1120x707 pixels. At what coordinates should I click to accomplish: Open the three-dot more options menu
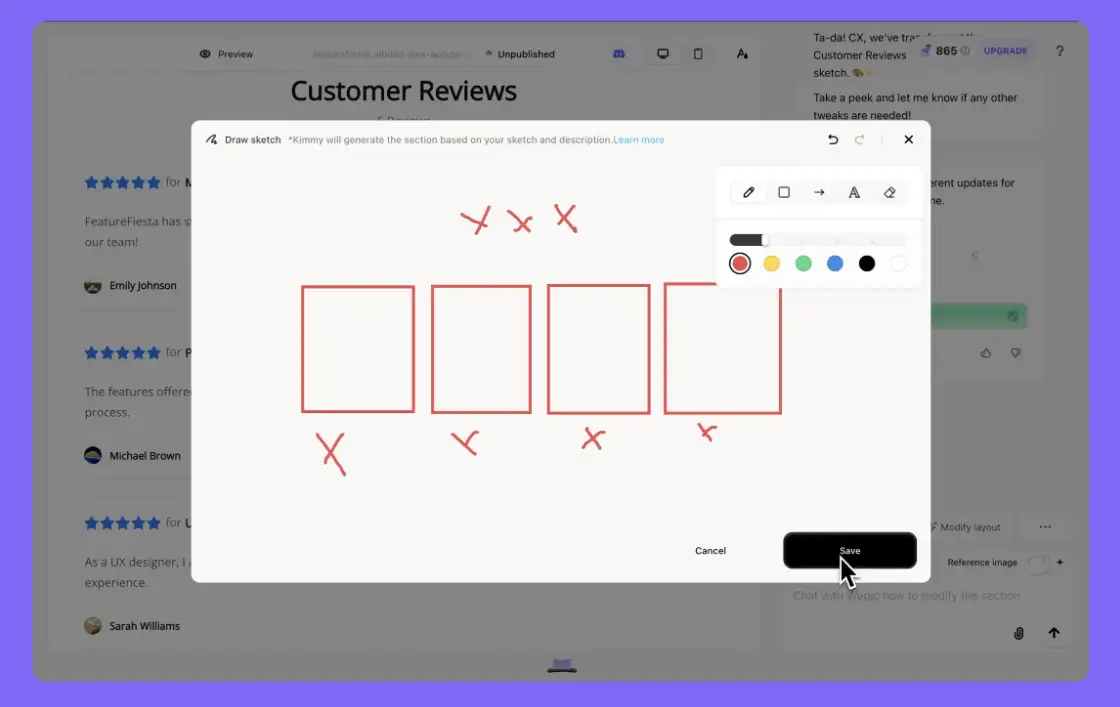click(x=1045, y=527)
